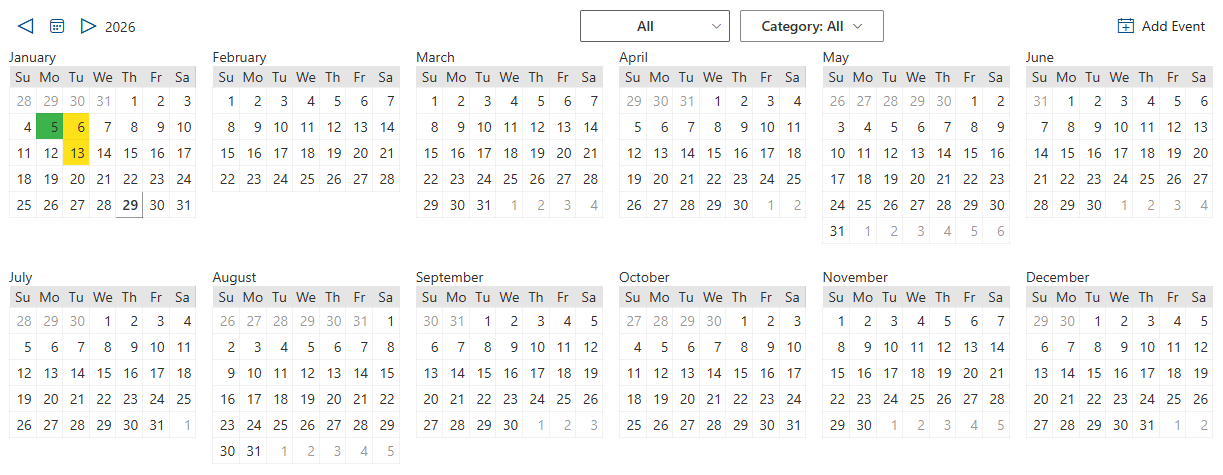
Task: Go to next year arrow
Action: point(88,26)
